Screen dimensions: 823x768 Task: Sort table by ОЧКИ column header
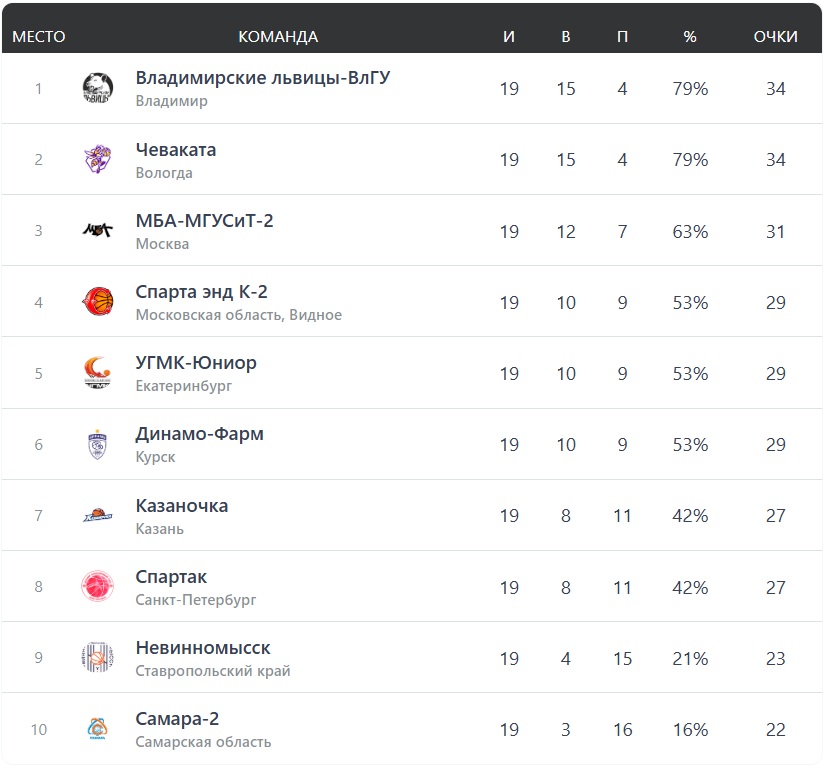pos(775,37)
